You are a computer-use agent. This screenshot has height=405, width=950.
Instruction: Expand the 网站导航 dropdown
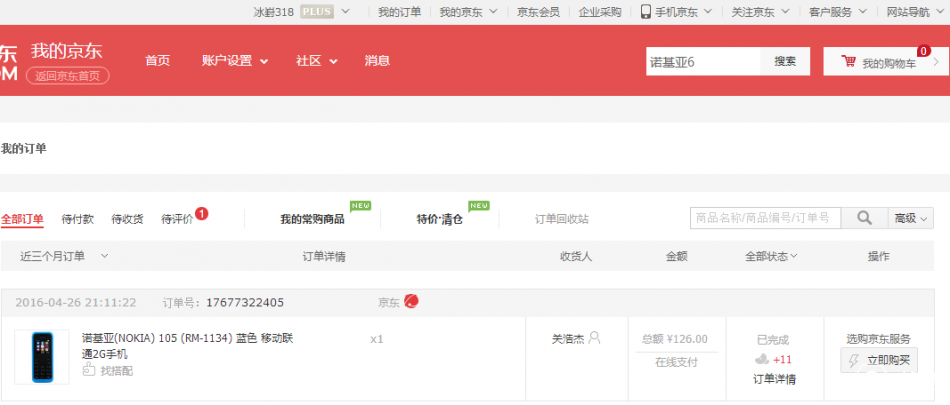click(940, 12)
